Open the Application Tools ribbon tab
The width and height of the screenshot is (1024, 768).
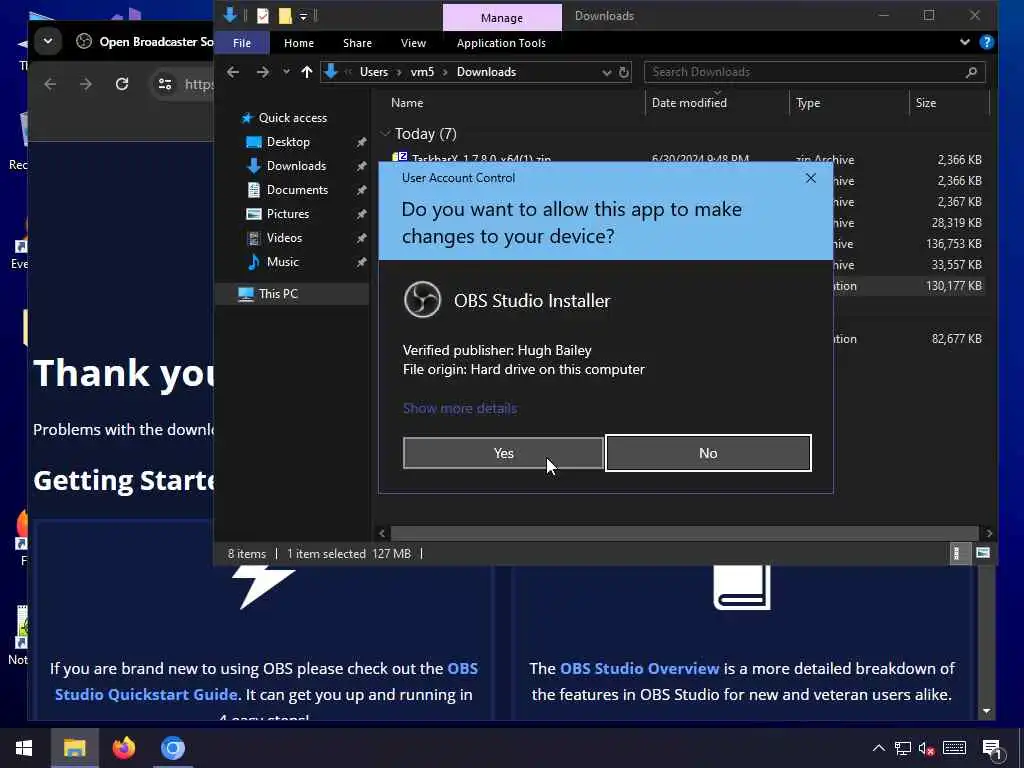coord(501,43)
